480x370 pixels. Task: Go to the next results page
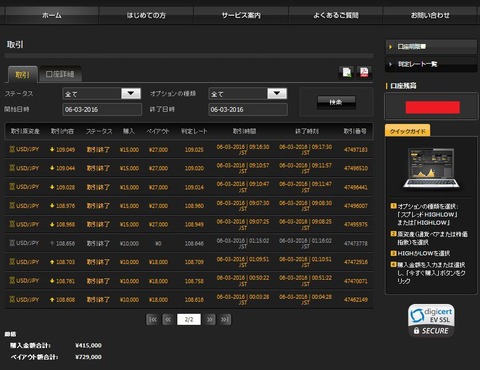pos(210,319)
